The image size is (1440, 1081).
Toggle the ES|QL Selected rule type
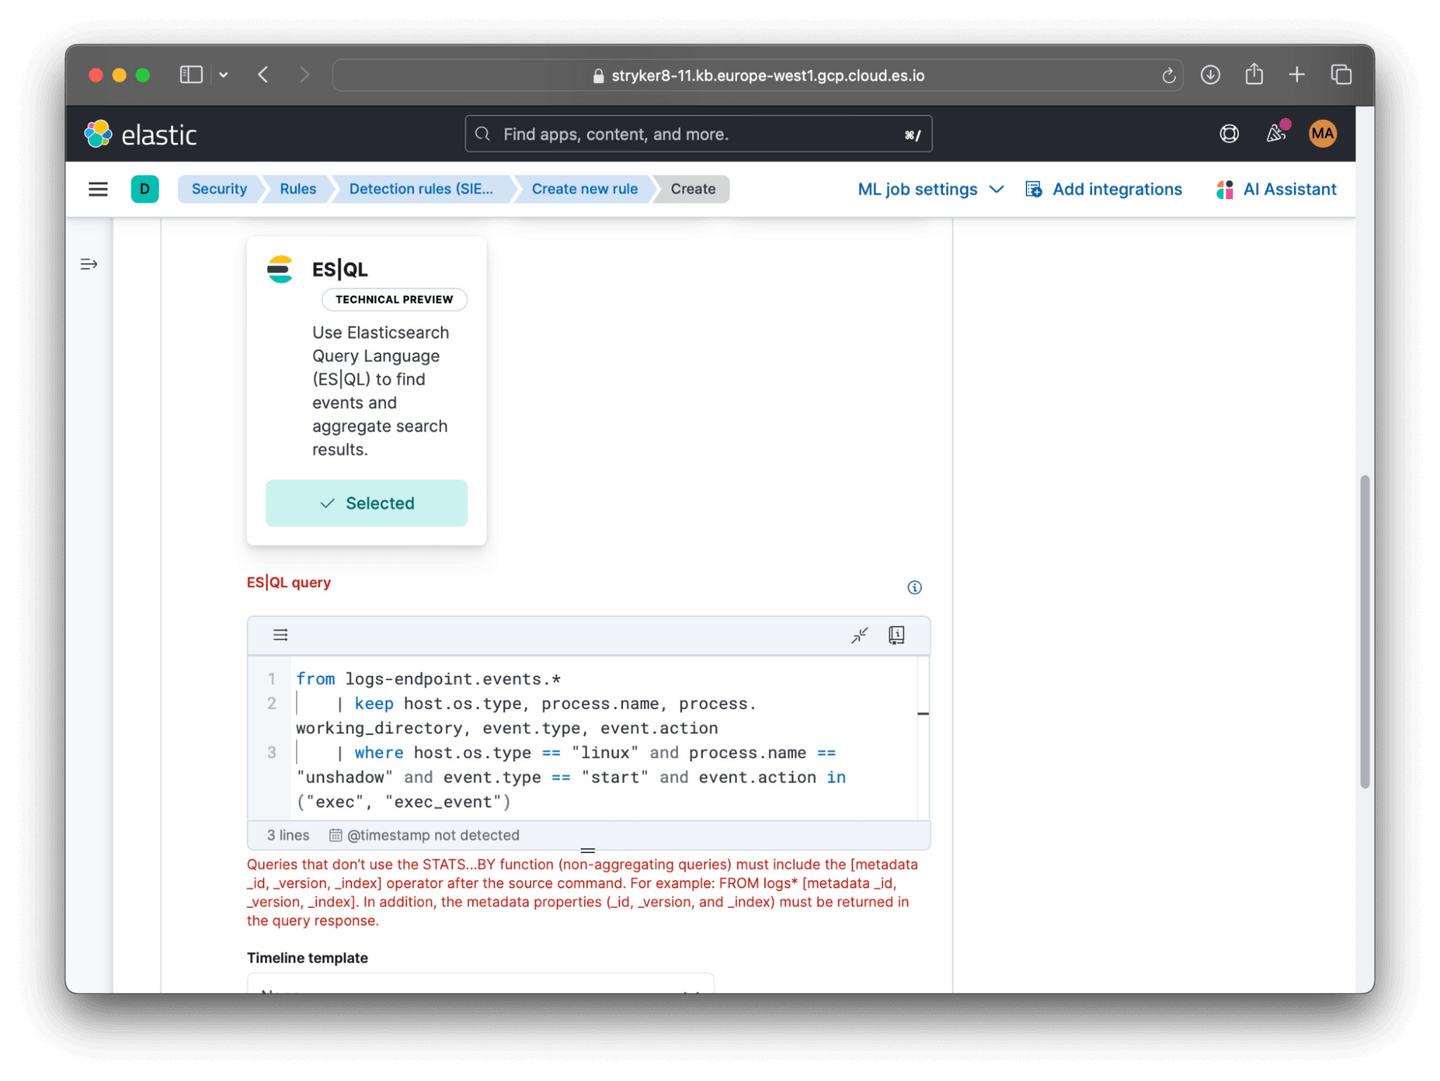[x=366, y=503]
